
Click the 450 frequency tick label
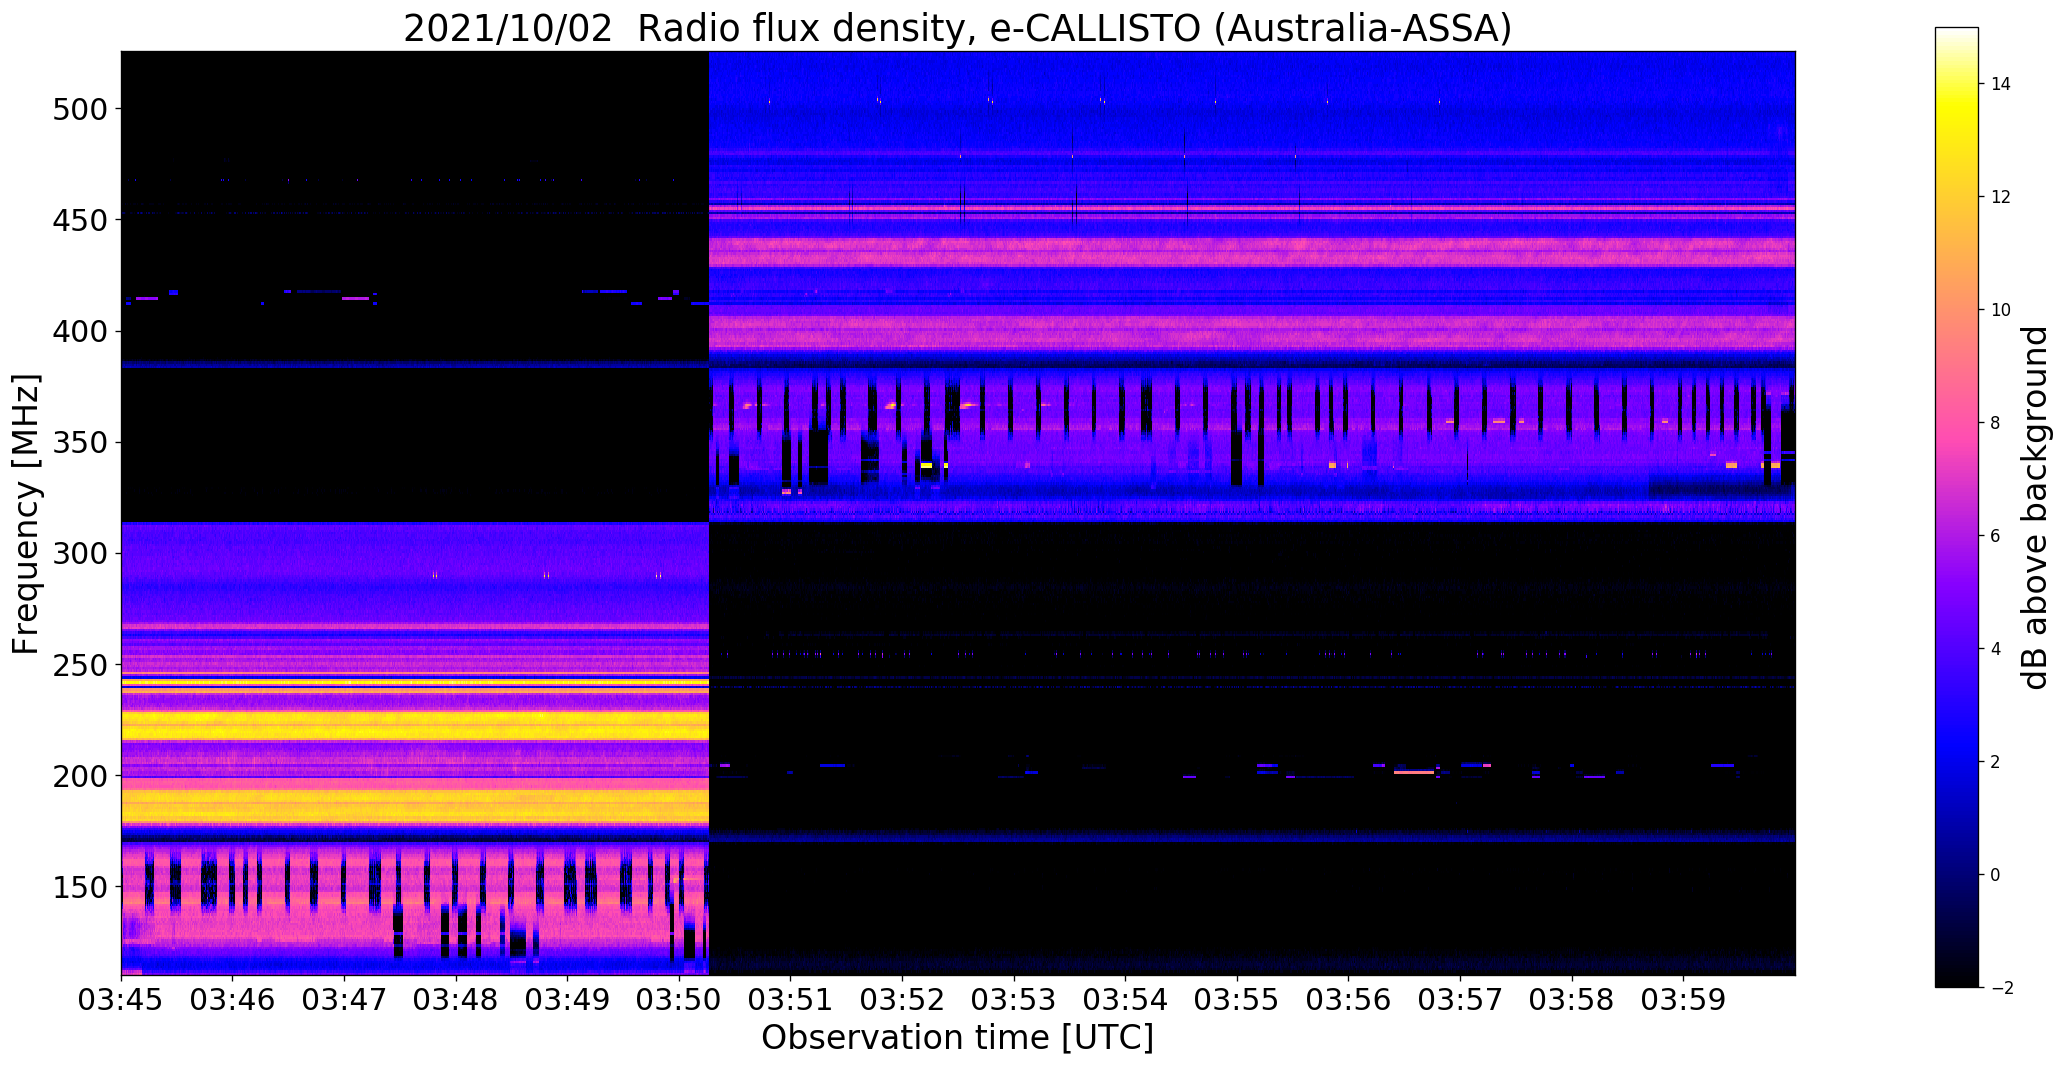tap(80, 220)
